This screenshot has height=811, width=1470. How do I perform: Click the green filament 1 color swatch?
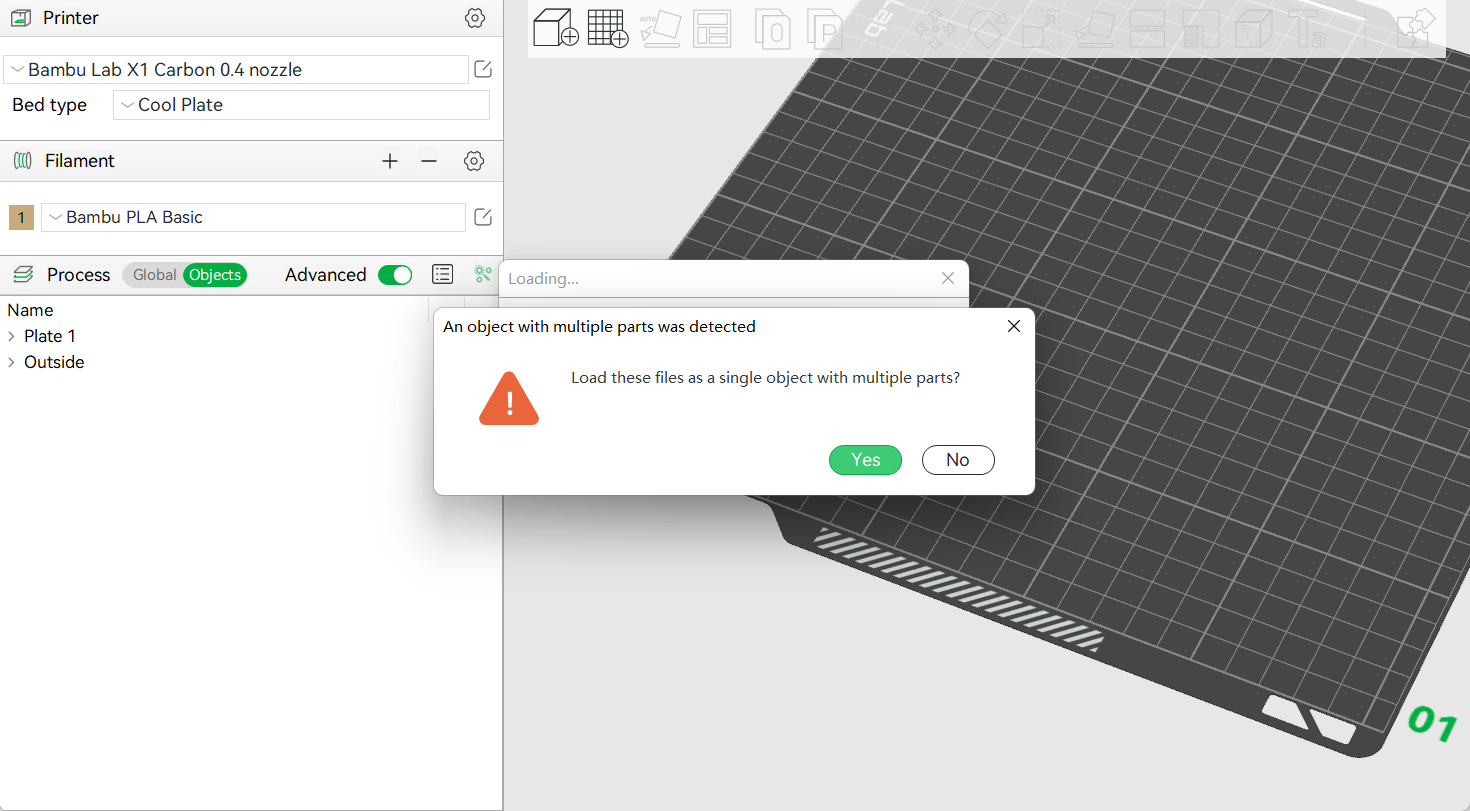coord(21,217)
